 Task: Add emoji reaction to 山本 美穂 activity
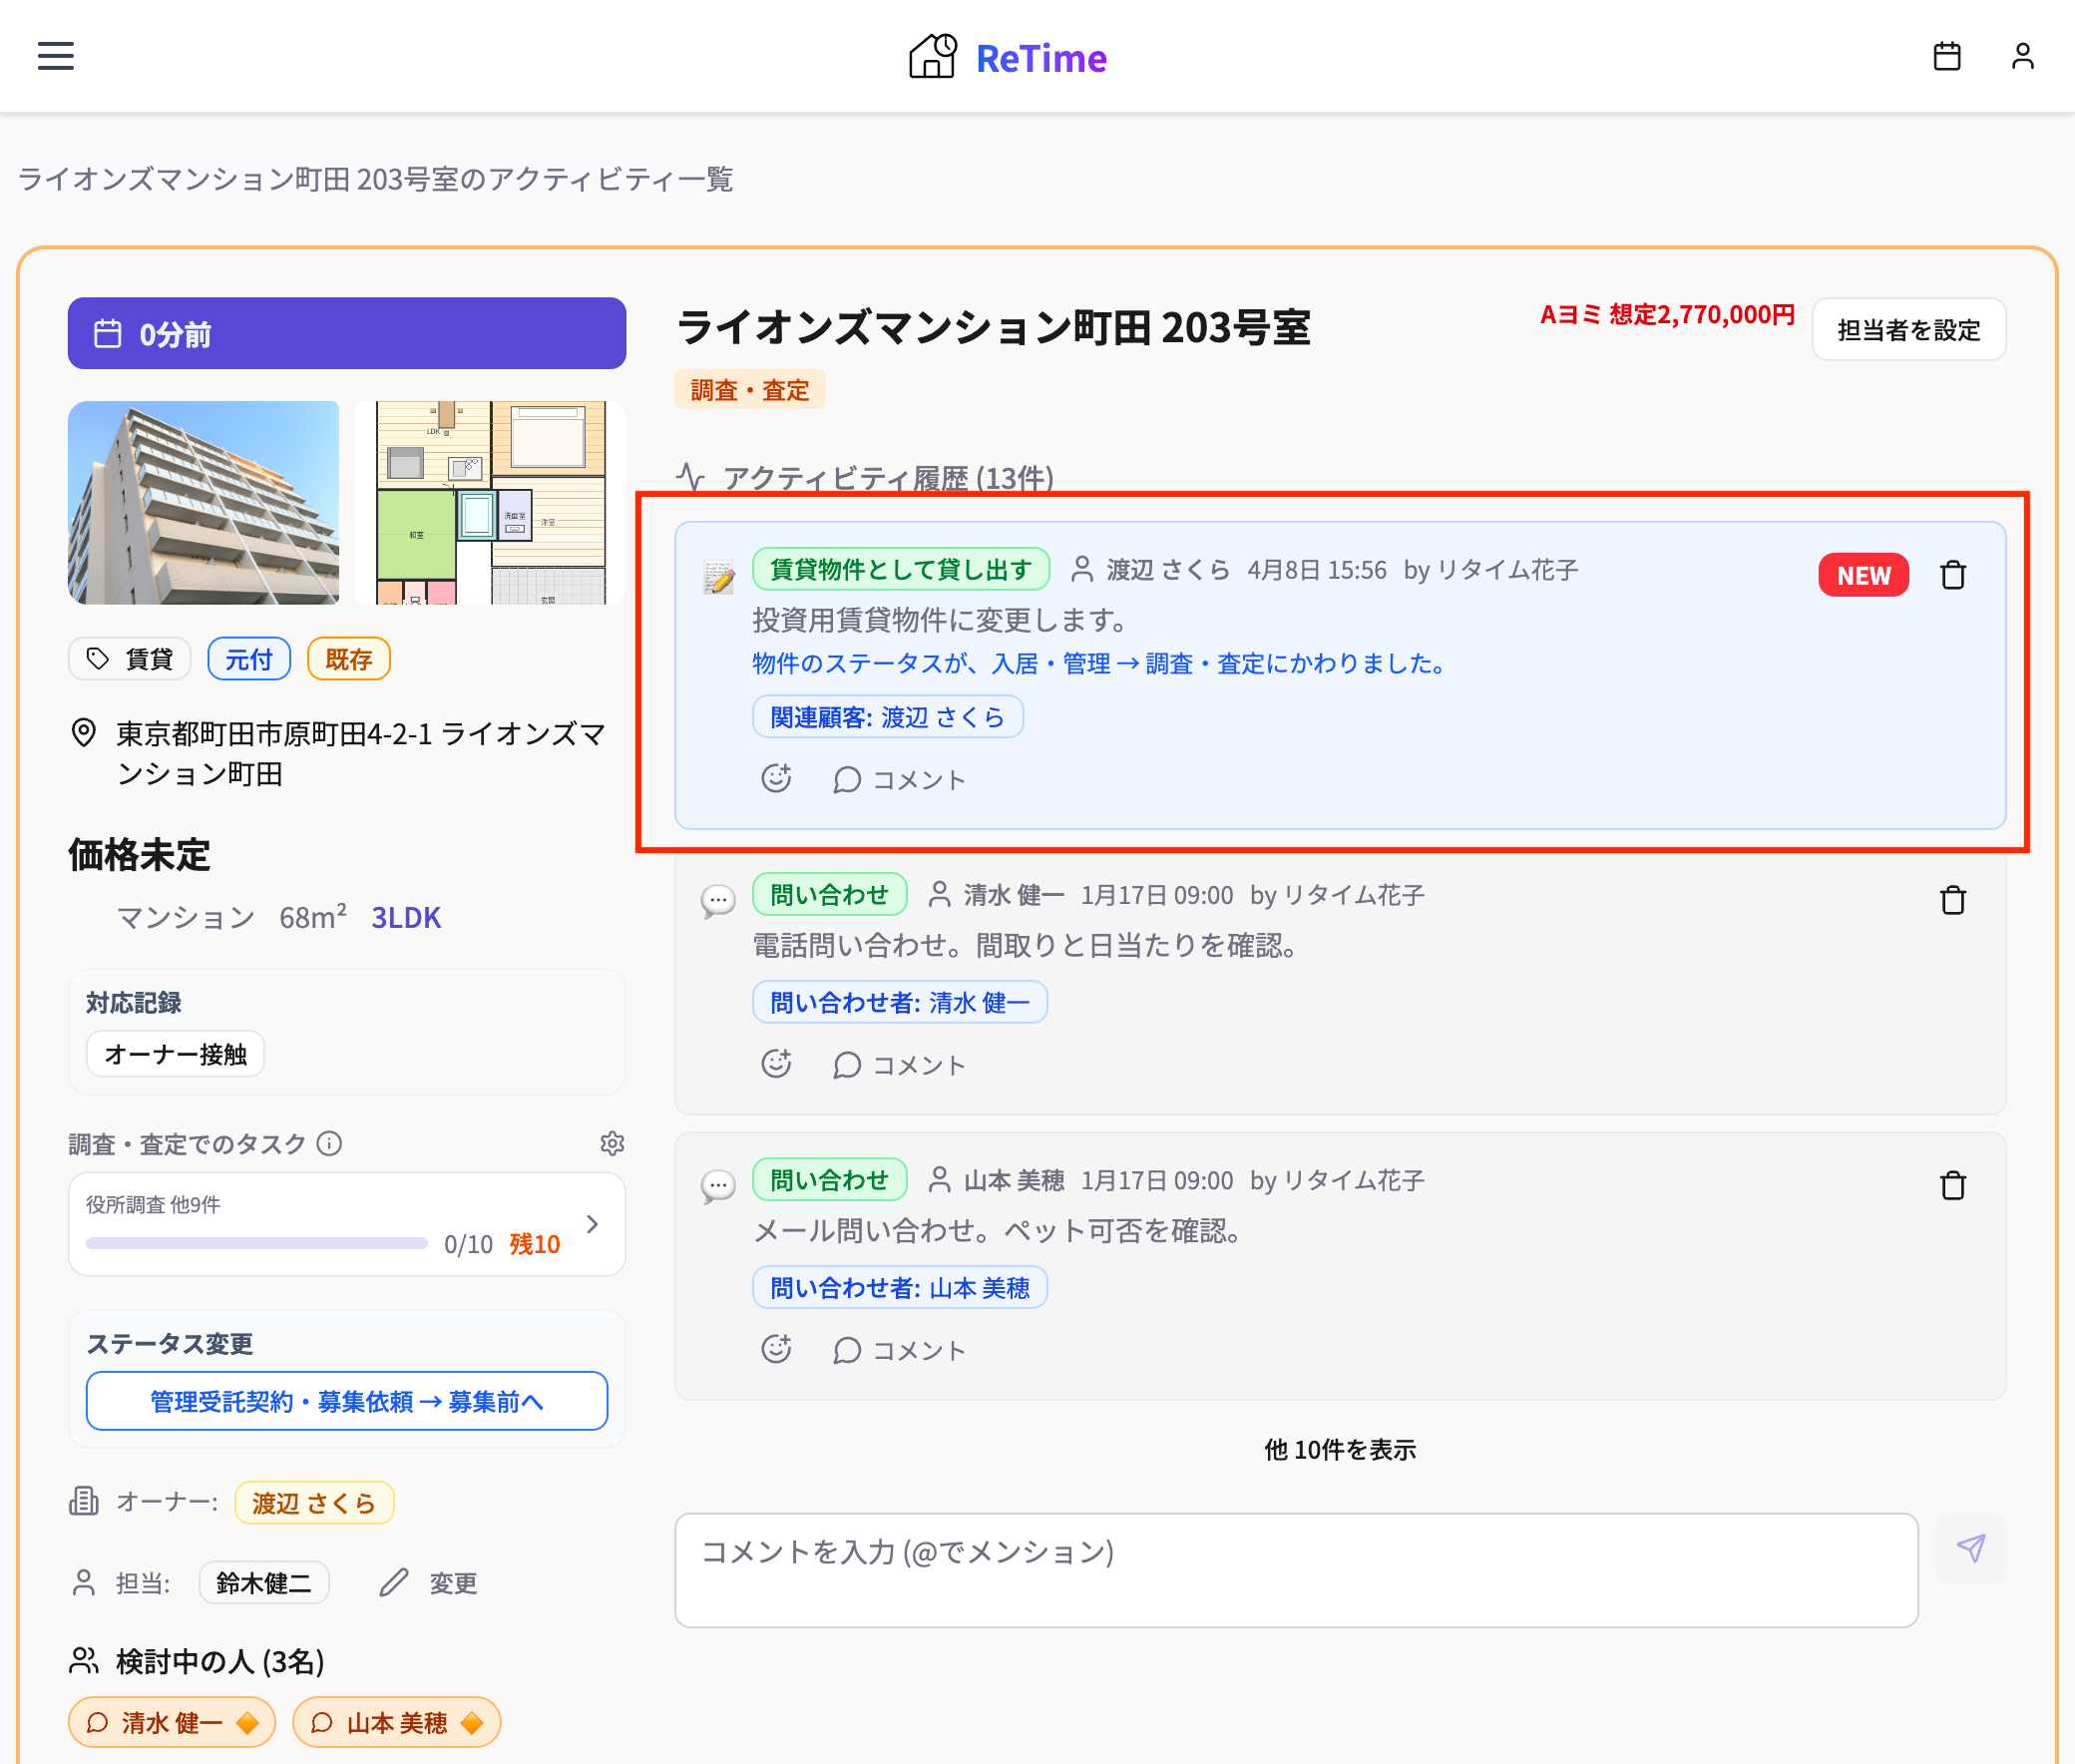[776, 1349]
